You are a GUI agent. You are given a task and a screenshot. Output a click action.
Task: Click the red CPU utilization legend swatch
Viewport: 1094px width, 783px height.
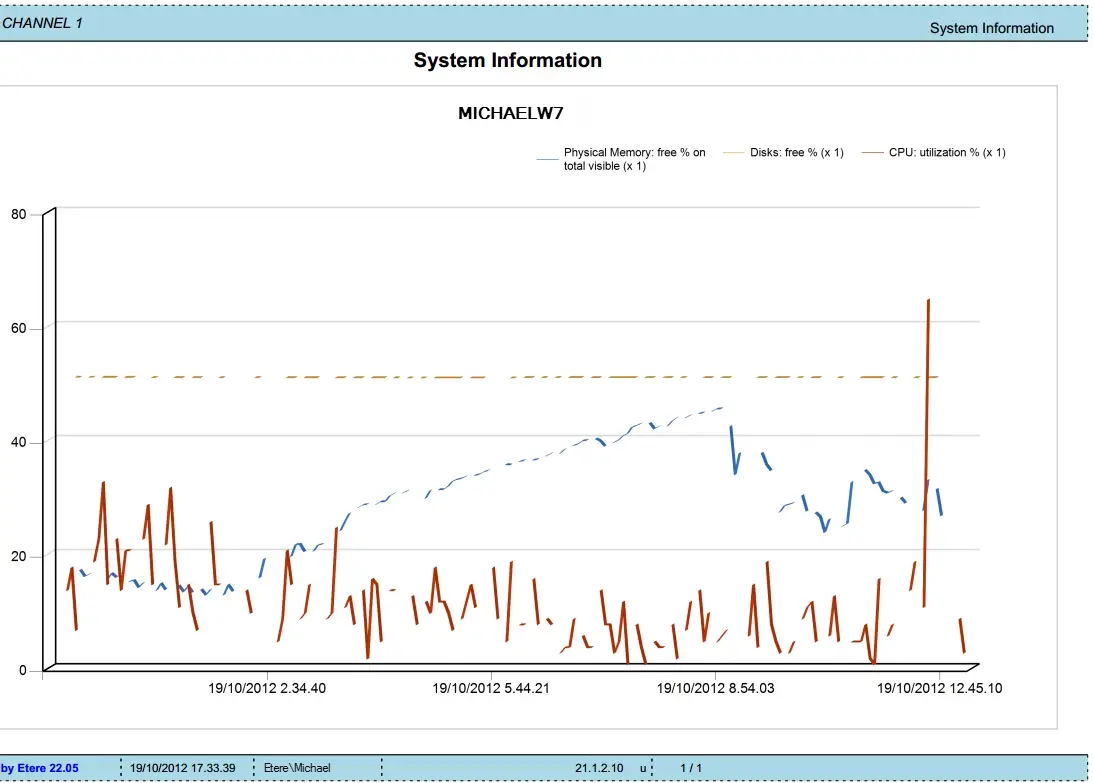[874, 153]
